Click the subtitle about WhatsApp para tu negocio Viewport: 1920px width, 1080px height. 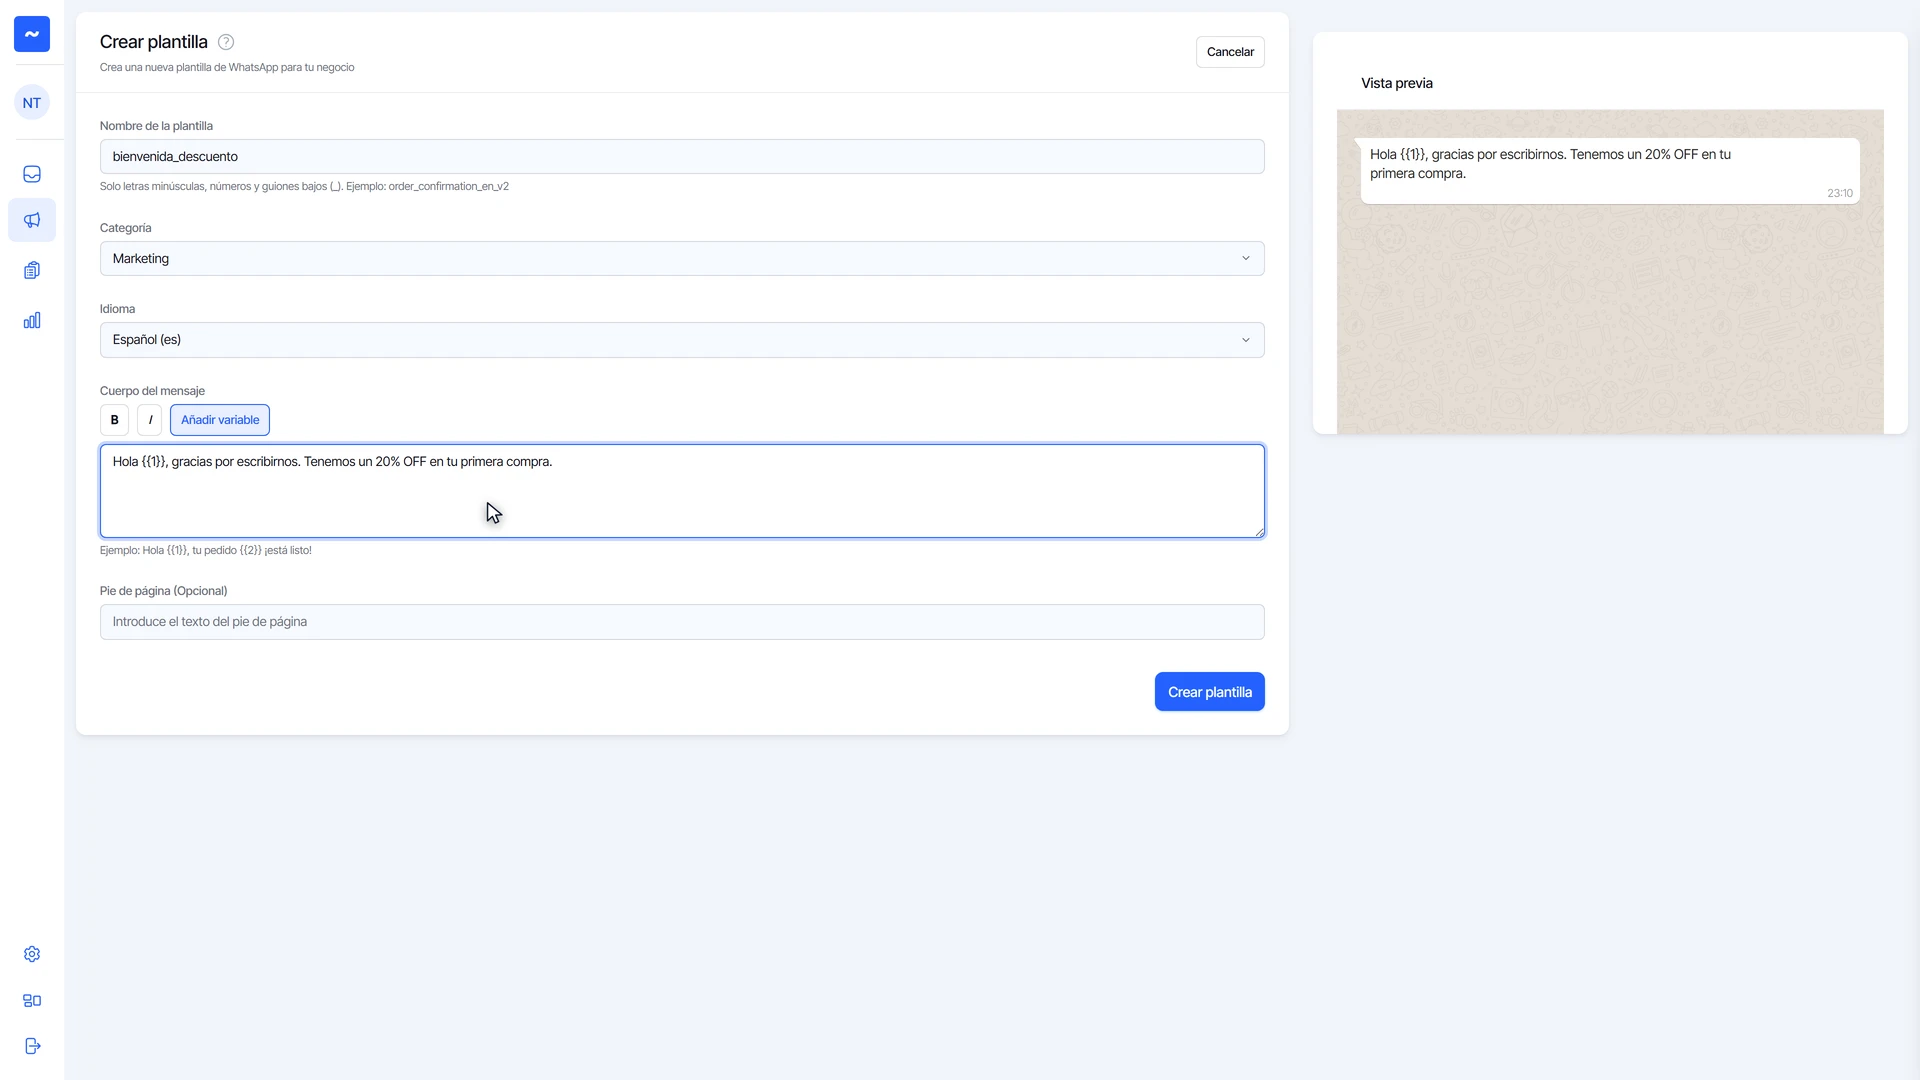pos(227,67)
